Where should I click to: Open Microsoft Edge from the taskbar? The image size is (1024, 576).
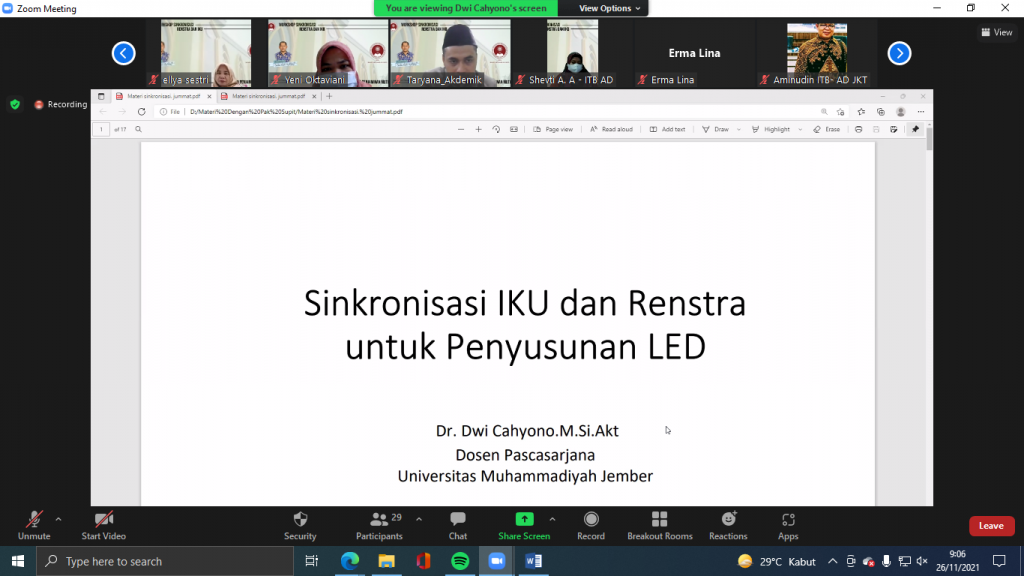coord(350,561)
